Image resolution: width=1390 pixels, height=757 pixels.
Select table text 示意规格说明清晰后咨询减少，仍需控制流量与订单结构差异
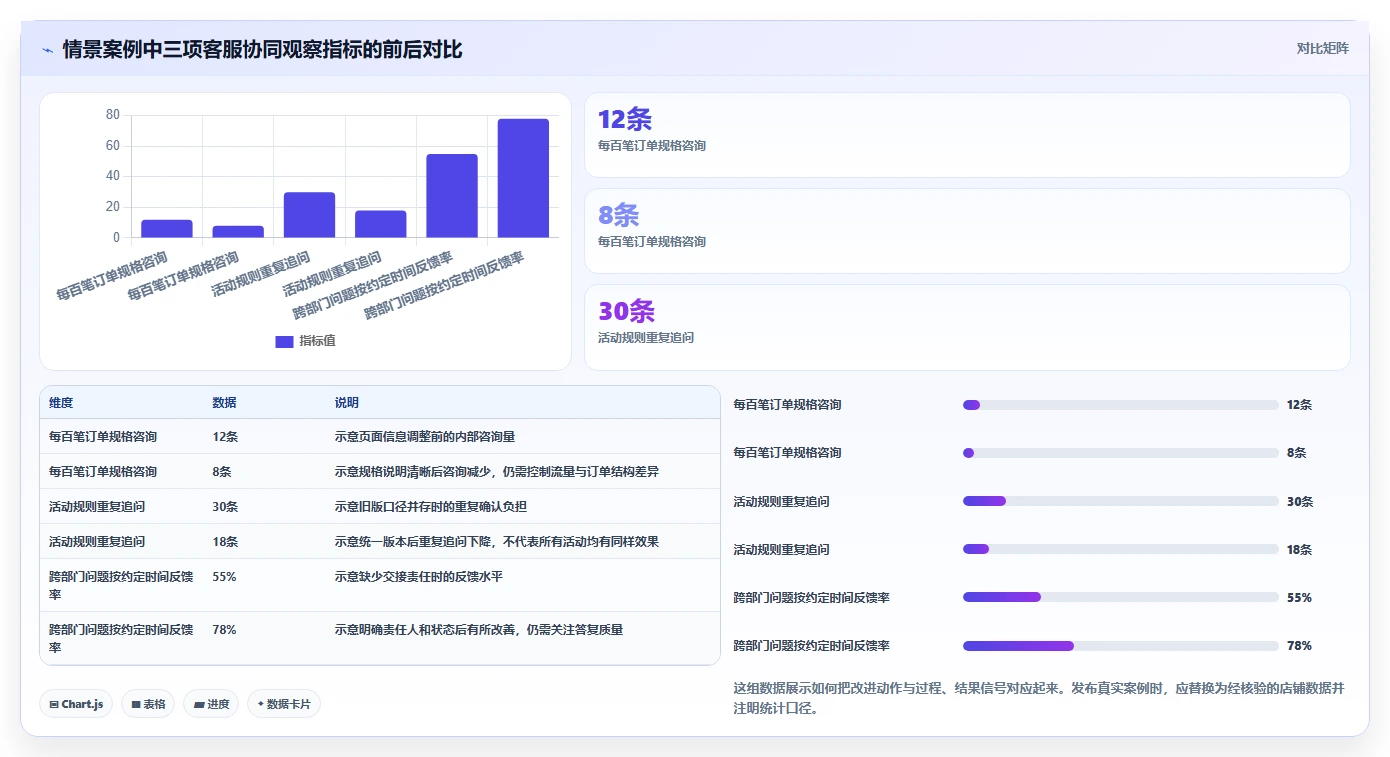click(497, 472)
